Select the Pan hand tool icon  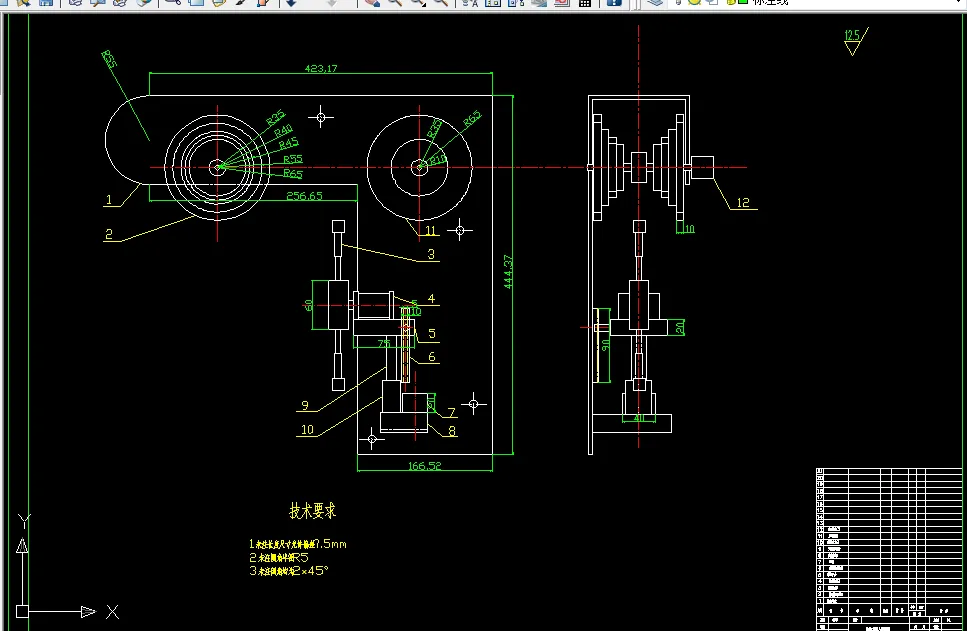click(x=372, y=2)
